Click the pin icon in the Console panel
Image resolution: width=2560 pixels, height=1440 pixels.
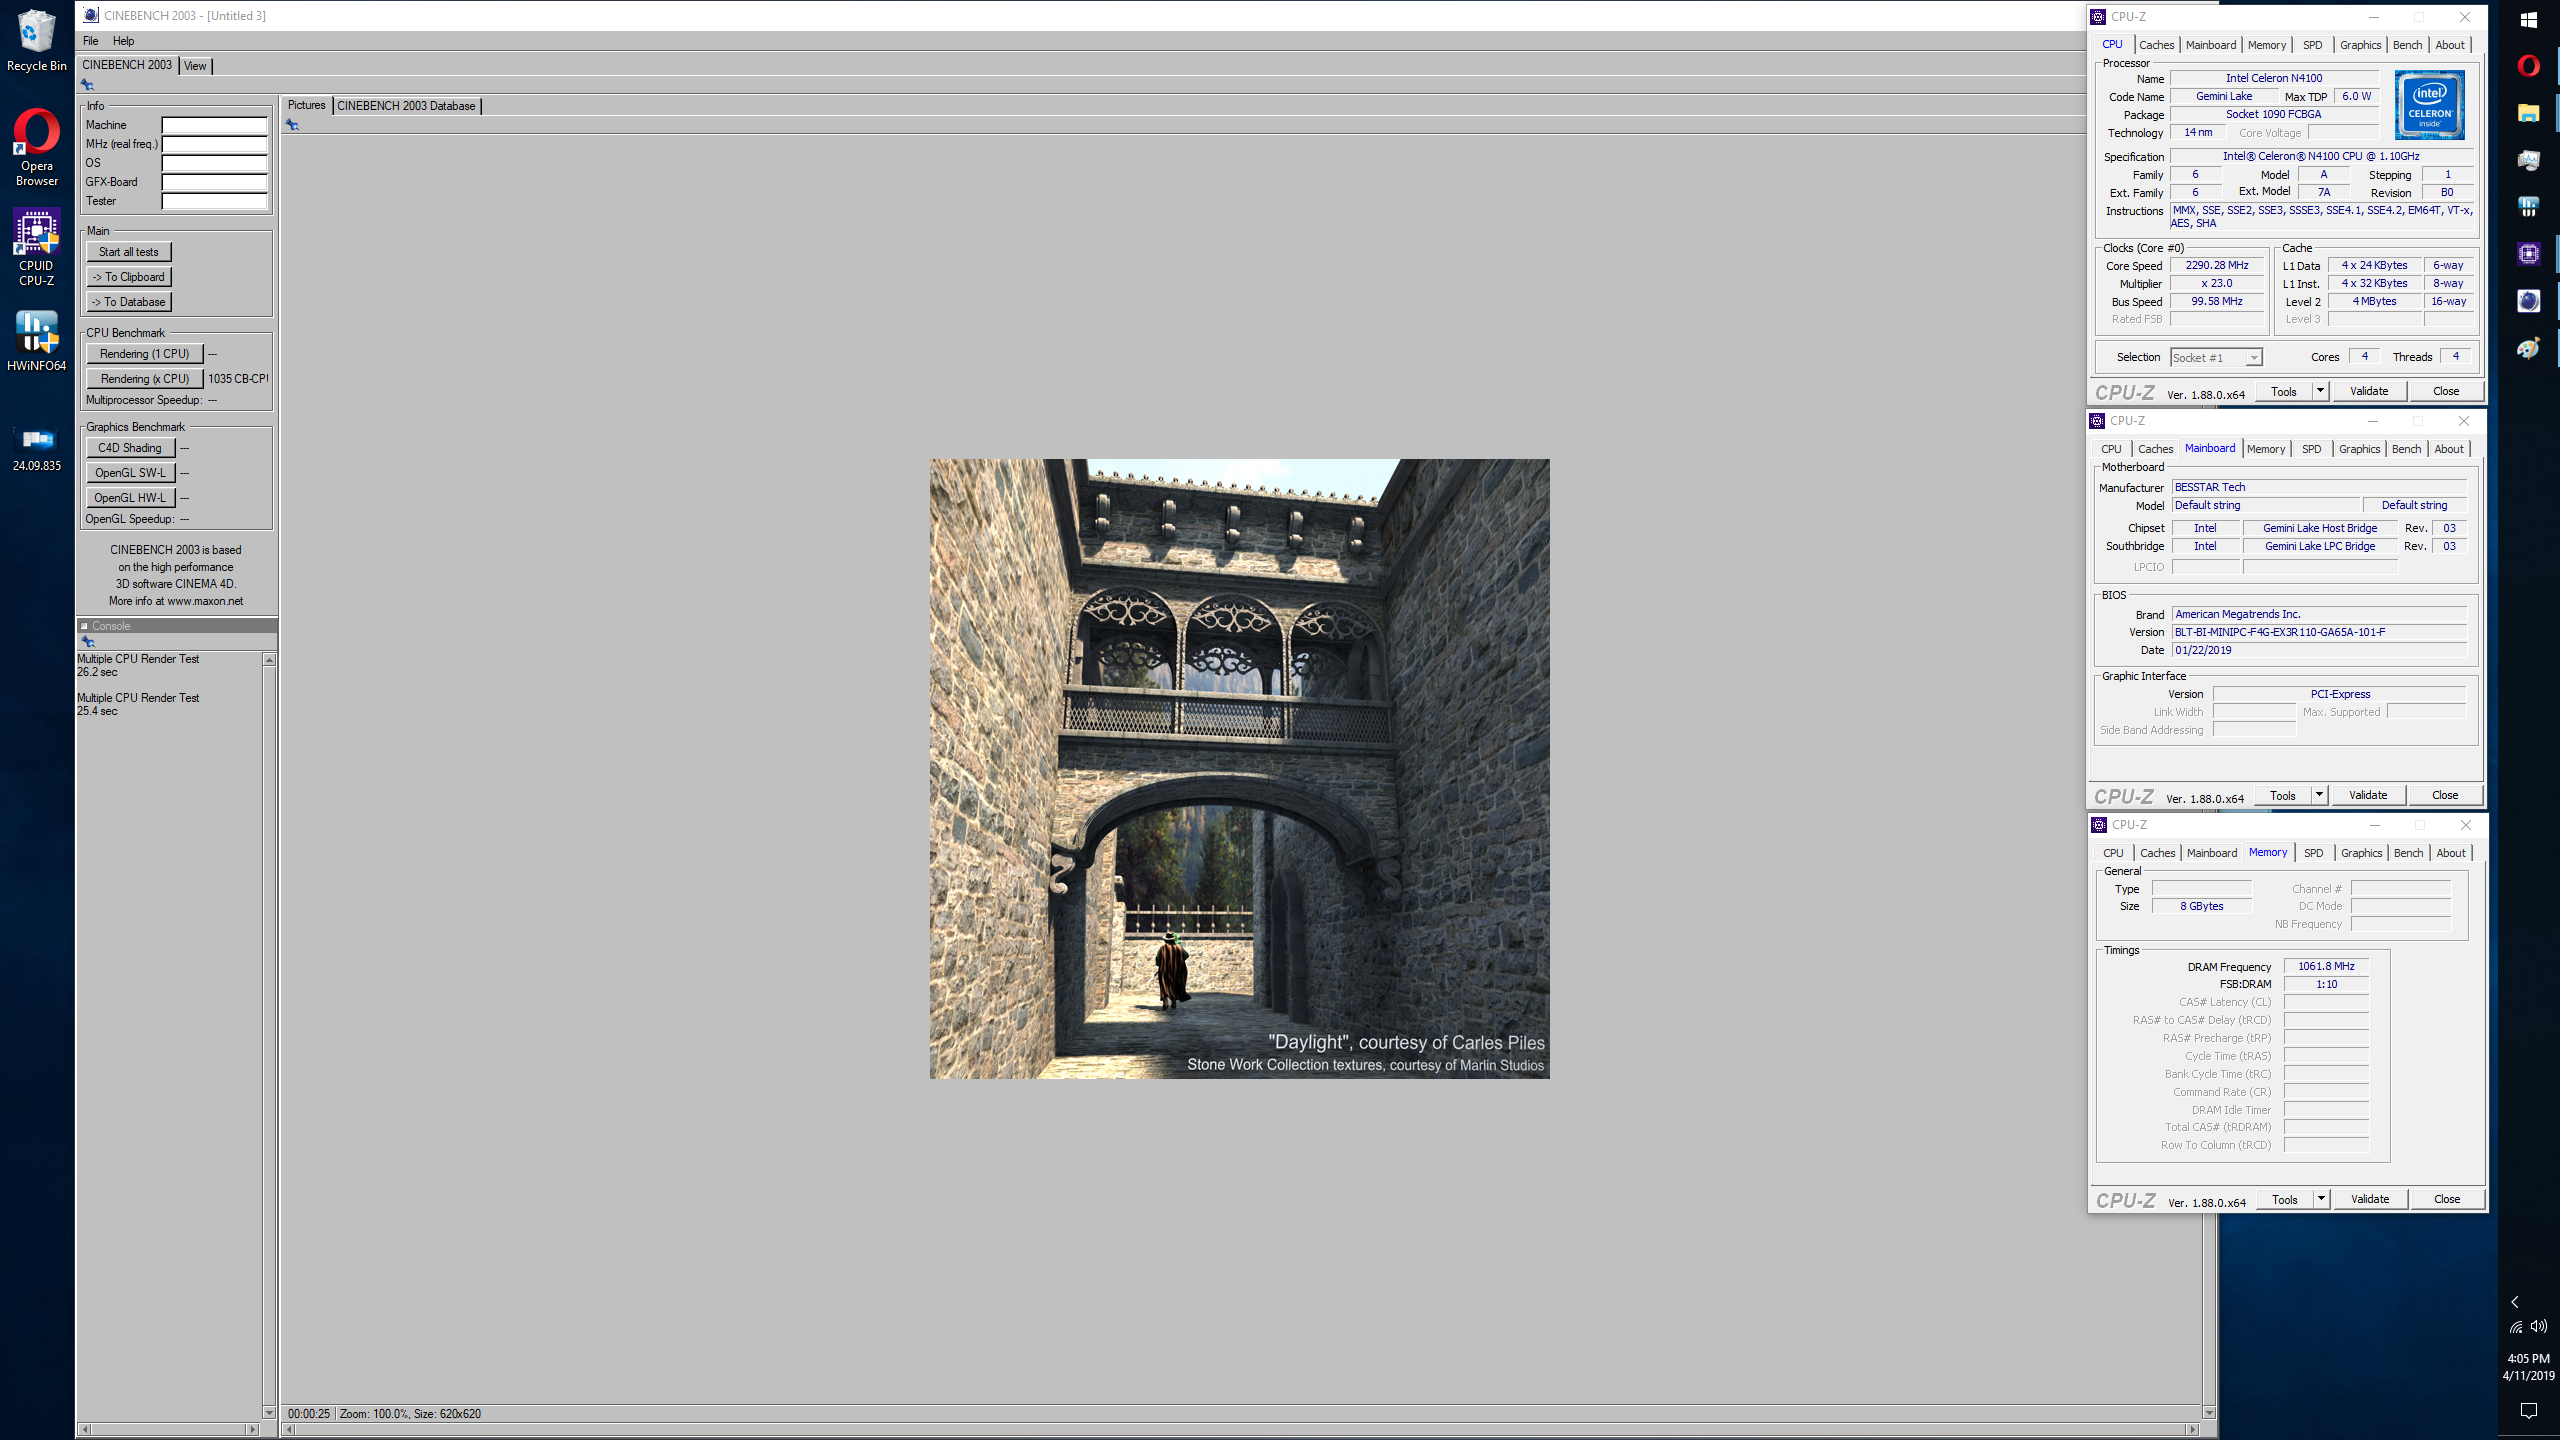pos(87,642)
